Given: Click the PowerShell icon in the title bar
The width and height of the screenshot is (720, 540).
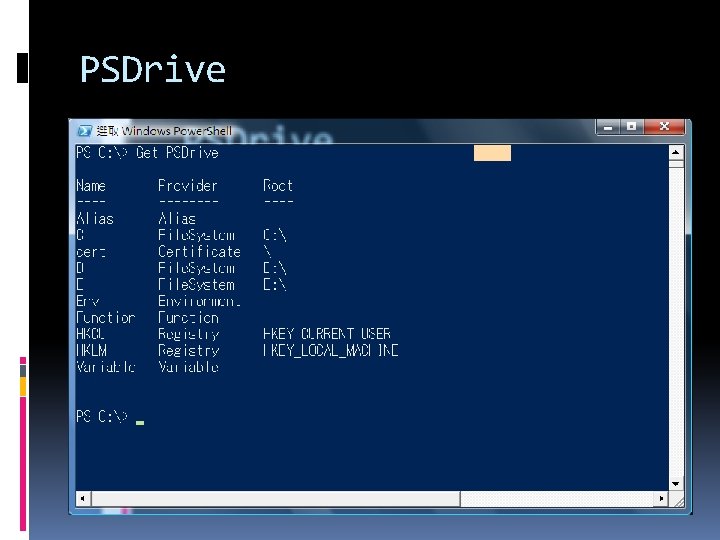Looking at the screenshot, I should 84,131.
